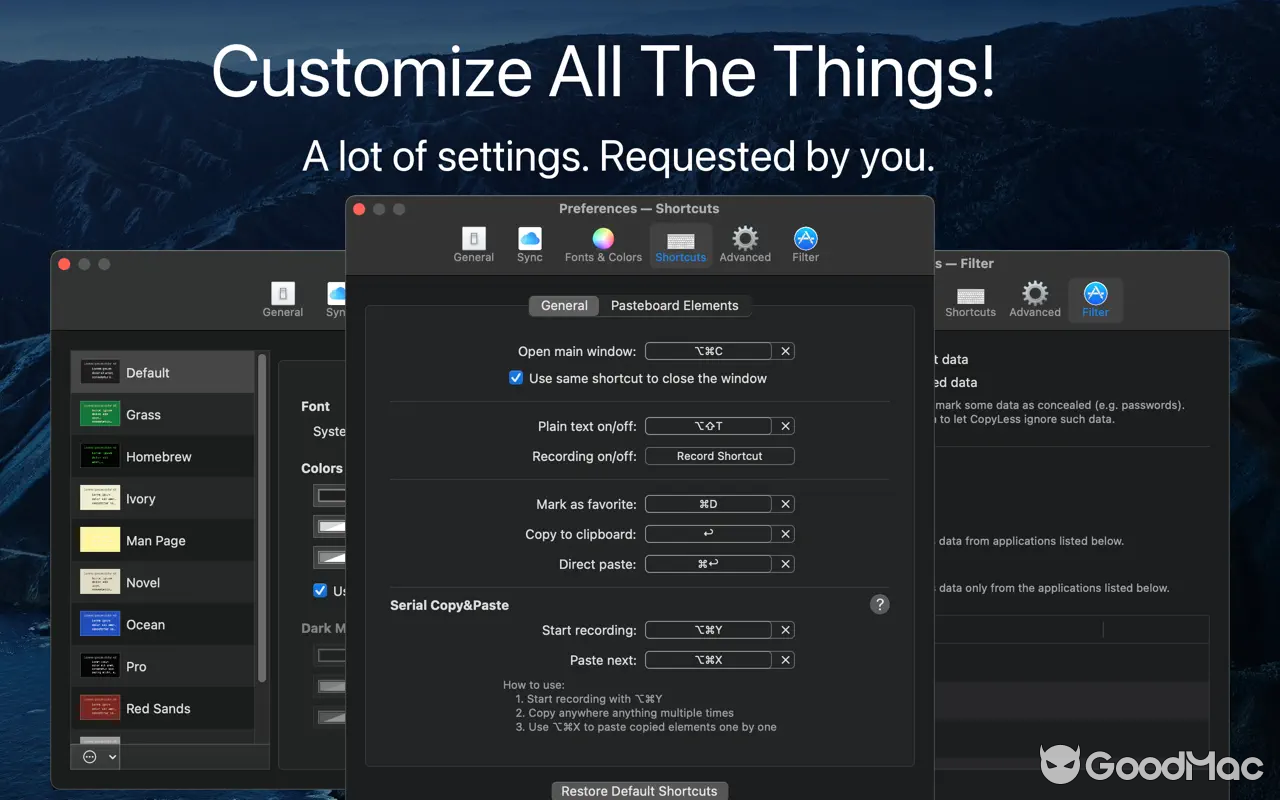Uncheck 'Use same shortcut to close the window'
This screenshot has height=800, width=1280.
[x=516, y=378]
